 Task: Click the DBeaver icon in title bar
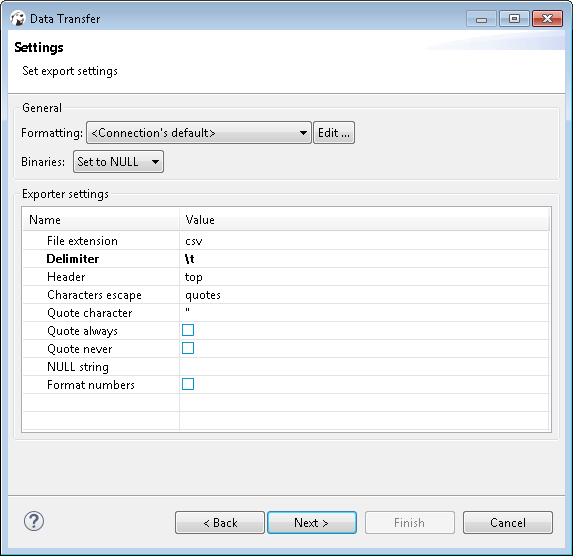(18, 18)
